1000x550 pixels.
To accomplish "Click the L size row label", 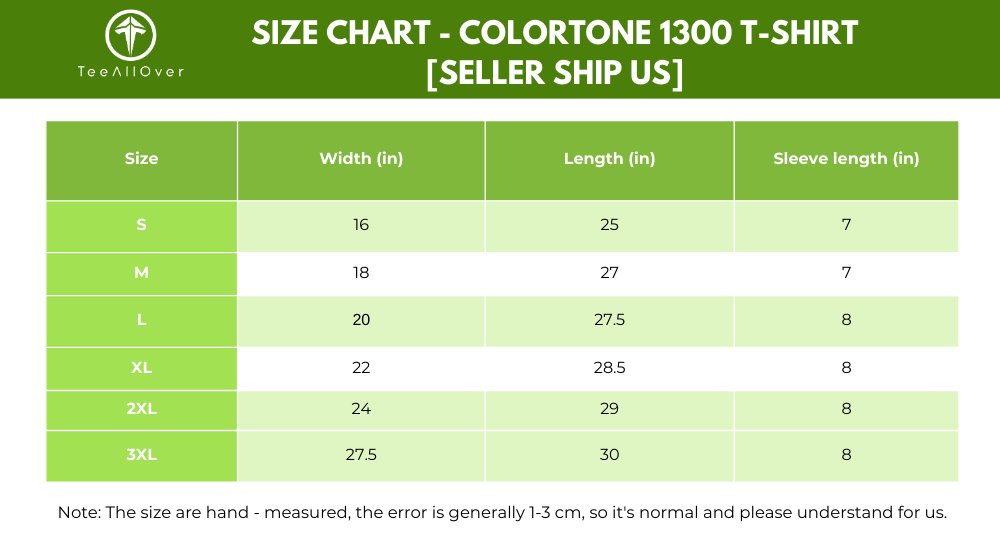I will 141,320.
